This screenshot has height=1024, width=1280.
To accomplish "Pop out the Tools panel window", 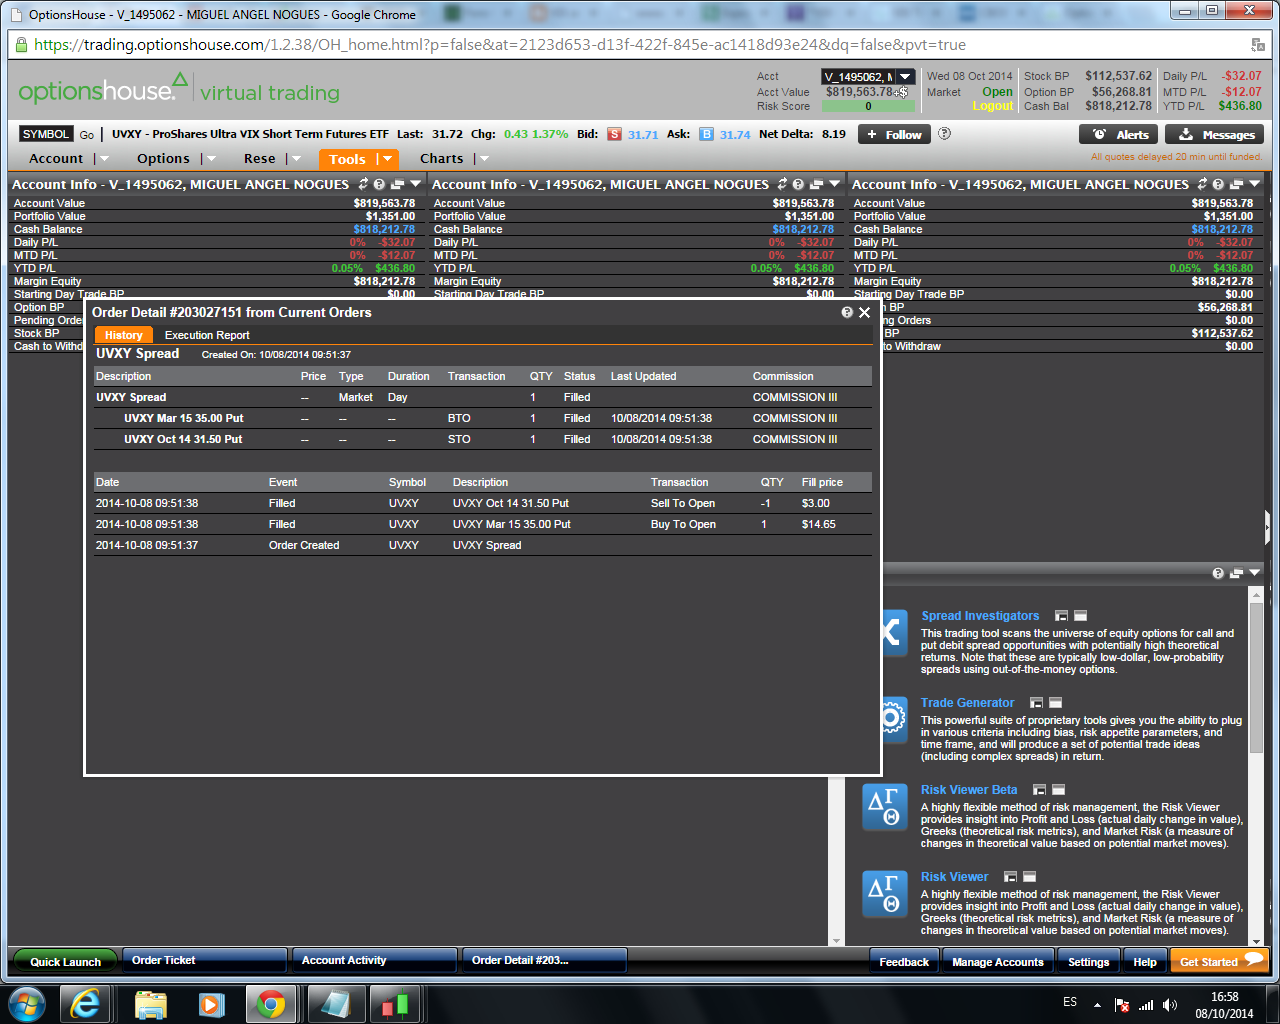I will point(1236,573).
